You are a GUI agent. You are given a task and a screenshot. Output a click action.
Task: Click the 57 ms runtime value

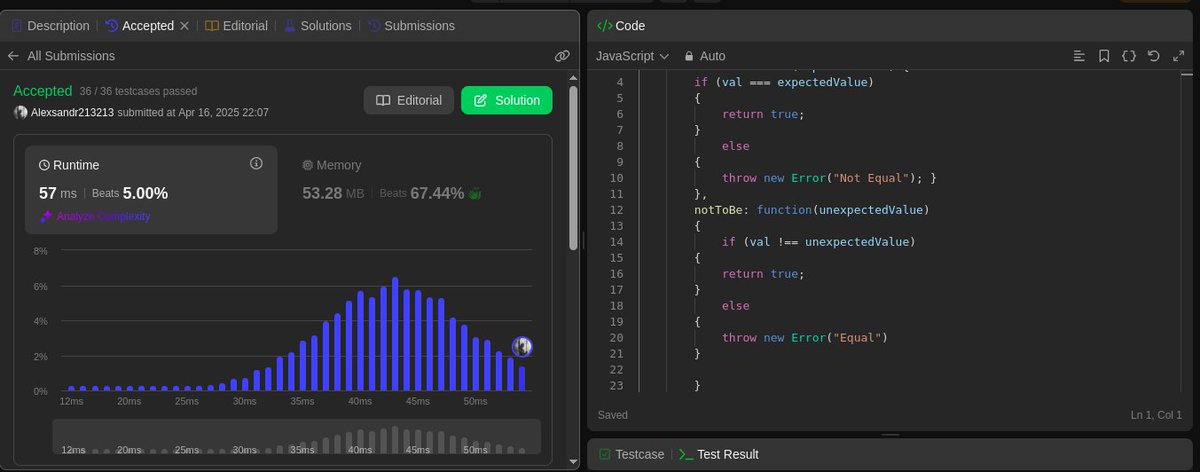tap(57, 193)
